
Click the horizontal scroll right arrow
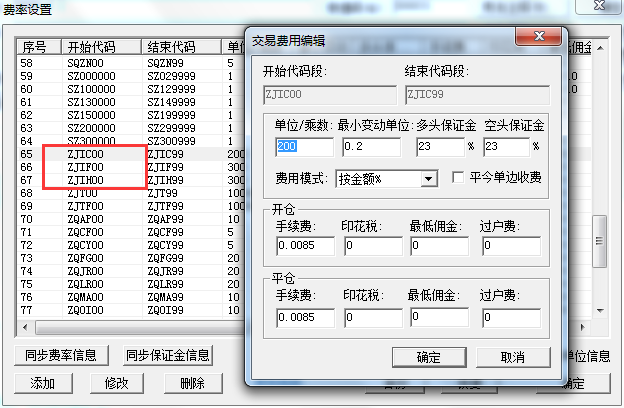583,328
